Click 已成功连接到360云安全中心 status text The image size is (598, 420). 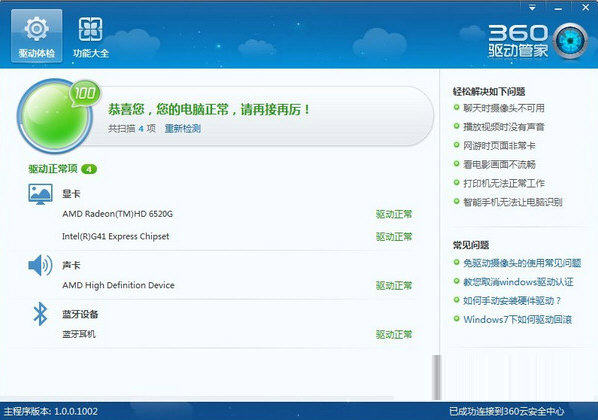tap(506, 412)
